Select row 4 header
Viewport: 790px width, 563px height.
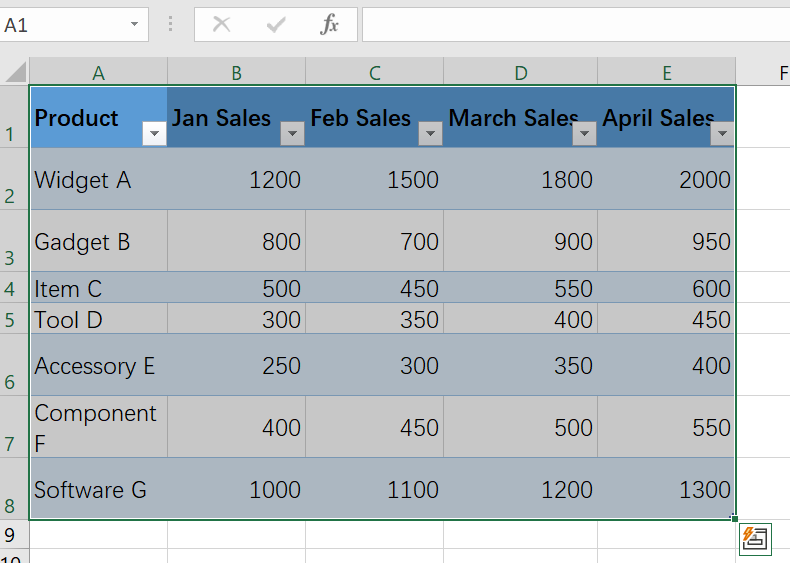pyautogui.click(x=15, y=287)
